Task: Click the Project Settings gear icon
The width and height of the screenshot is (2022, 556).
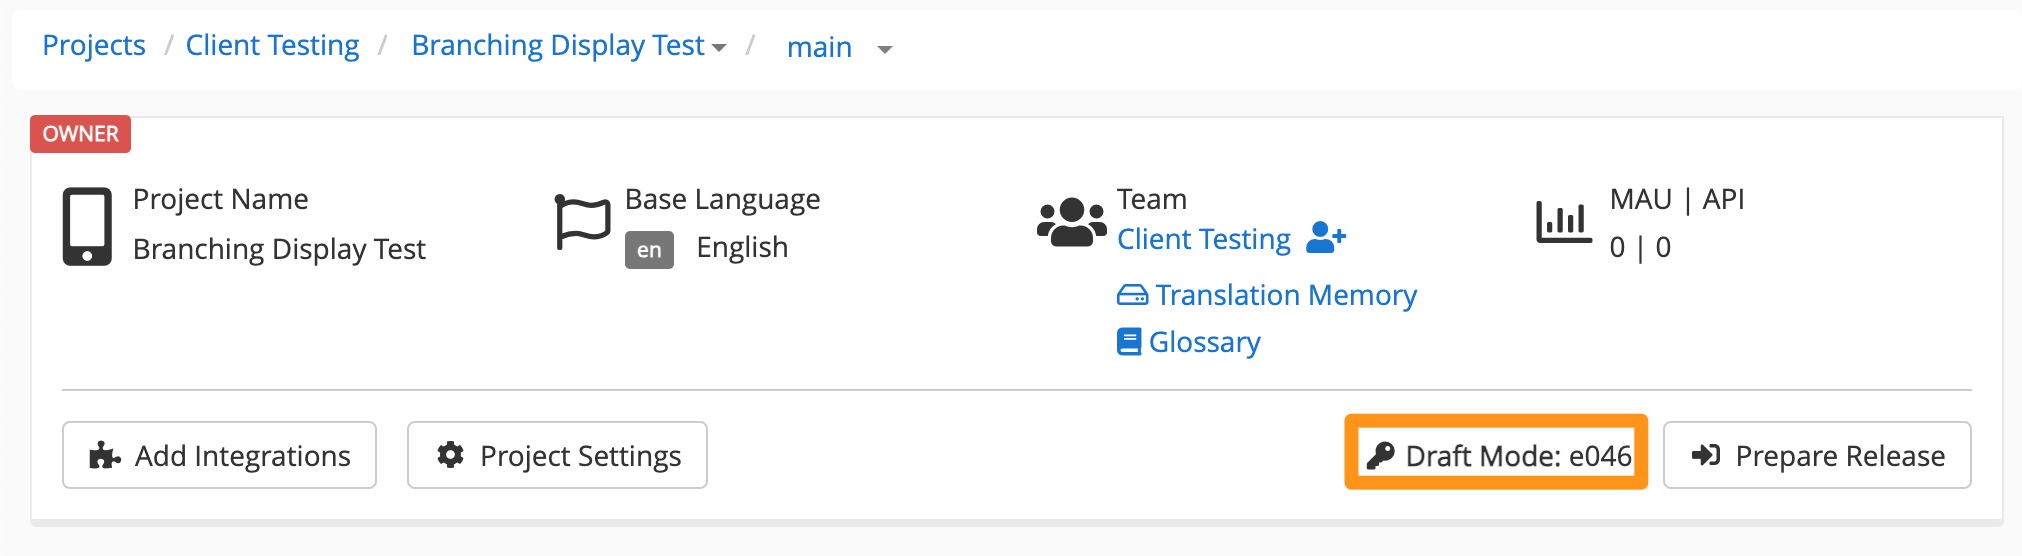Action: [x=450, y=455]
